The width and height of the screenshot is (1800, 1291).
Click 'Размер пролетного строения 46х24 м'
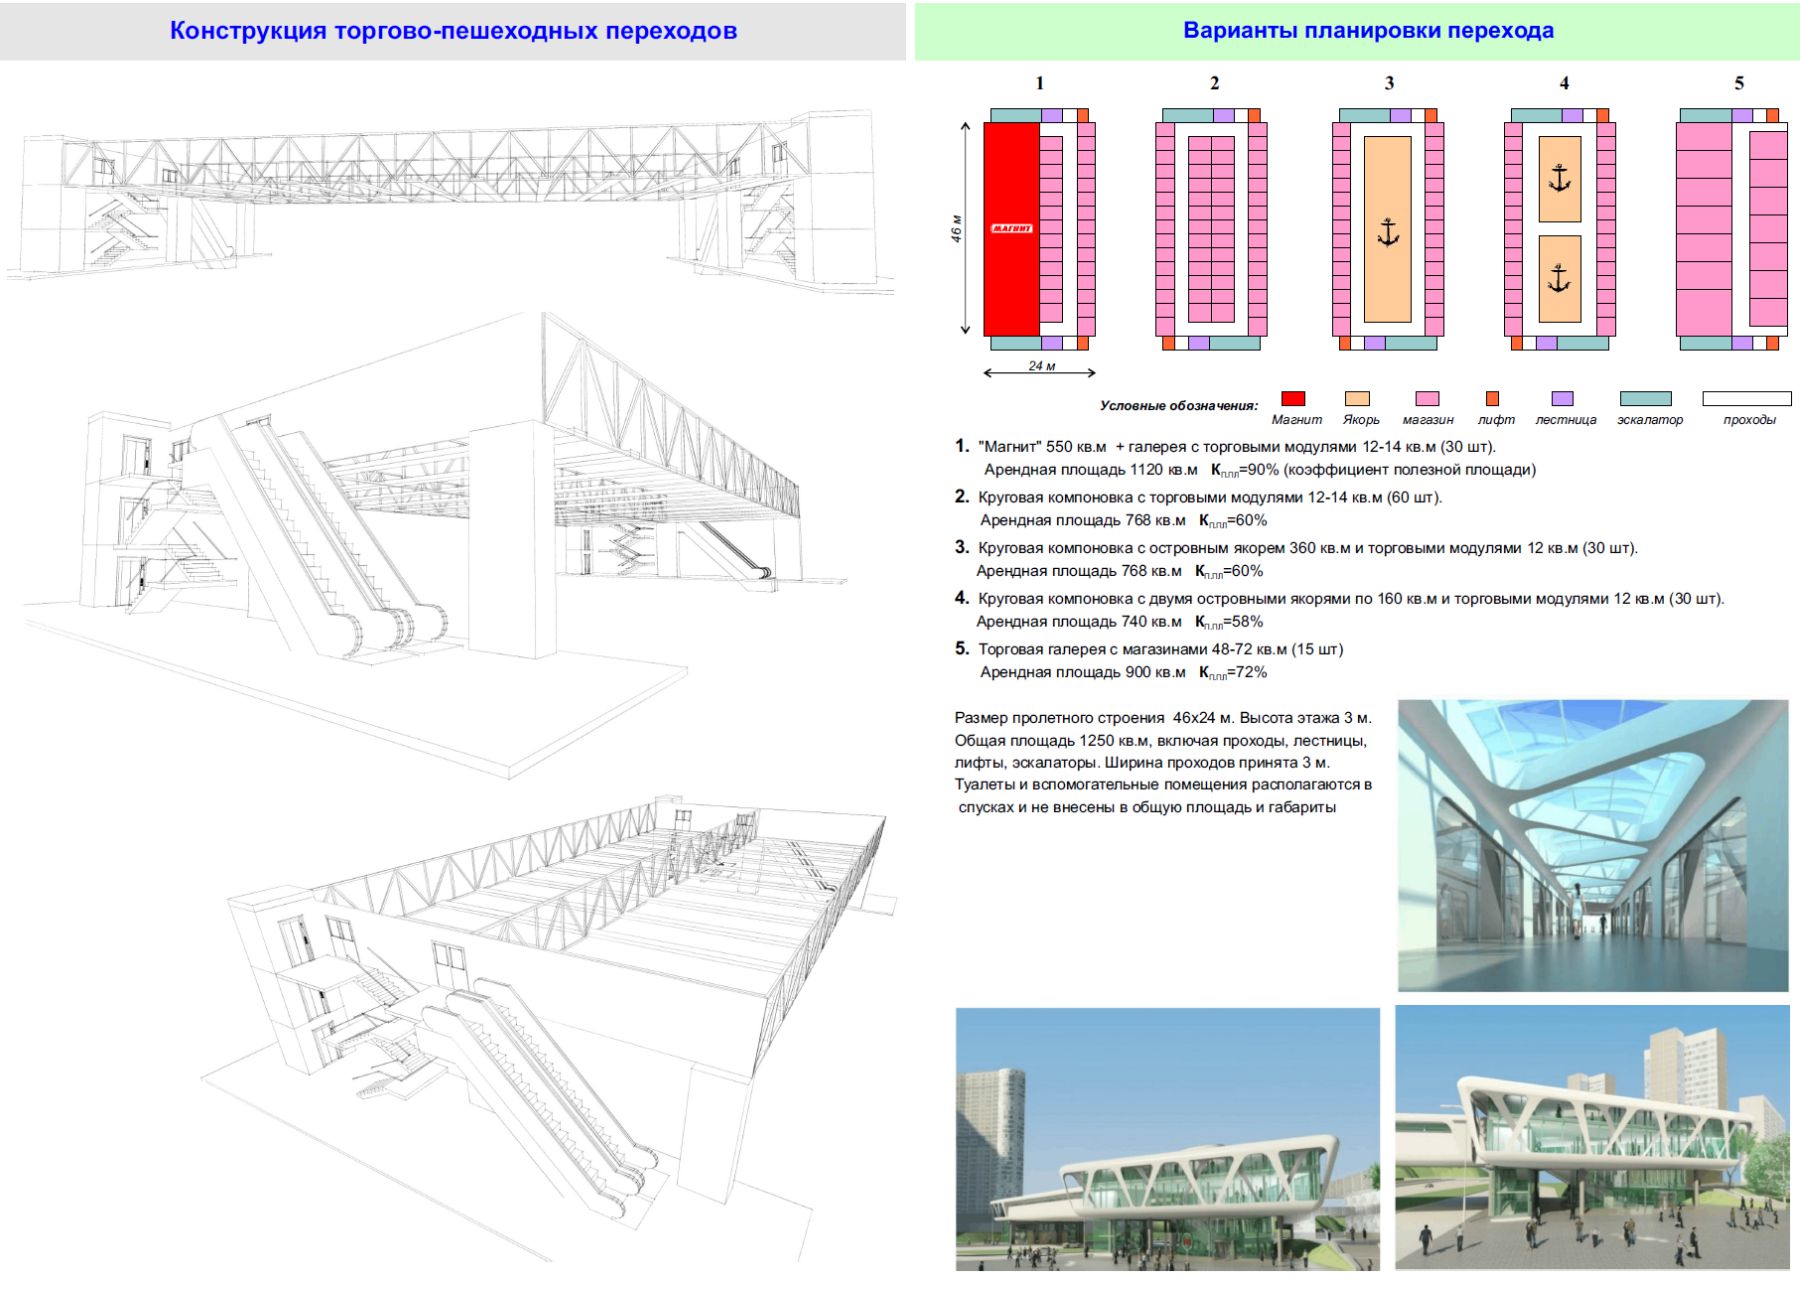(x=1096, y=718)
